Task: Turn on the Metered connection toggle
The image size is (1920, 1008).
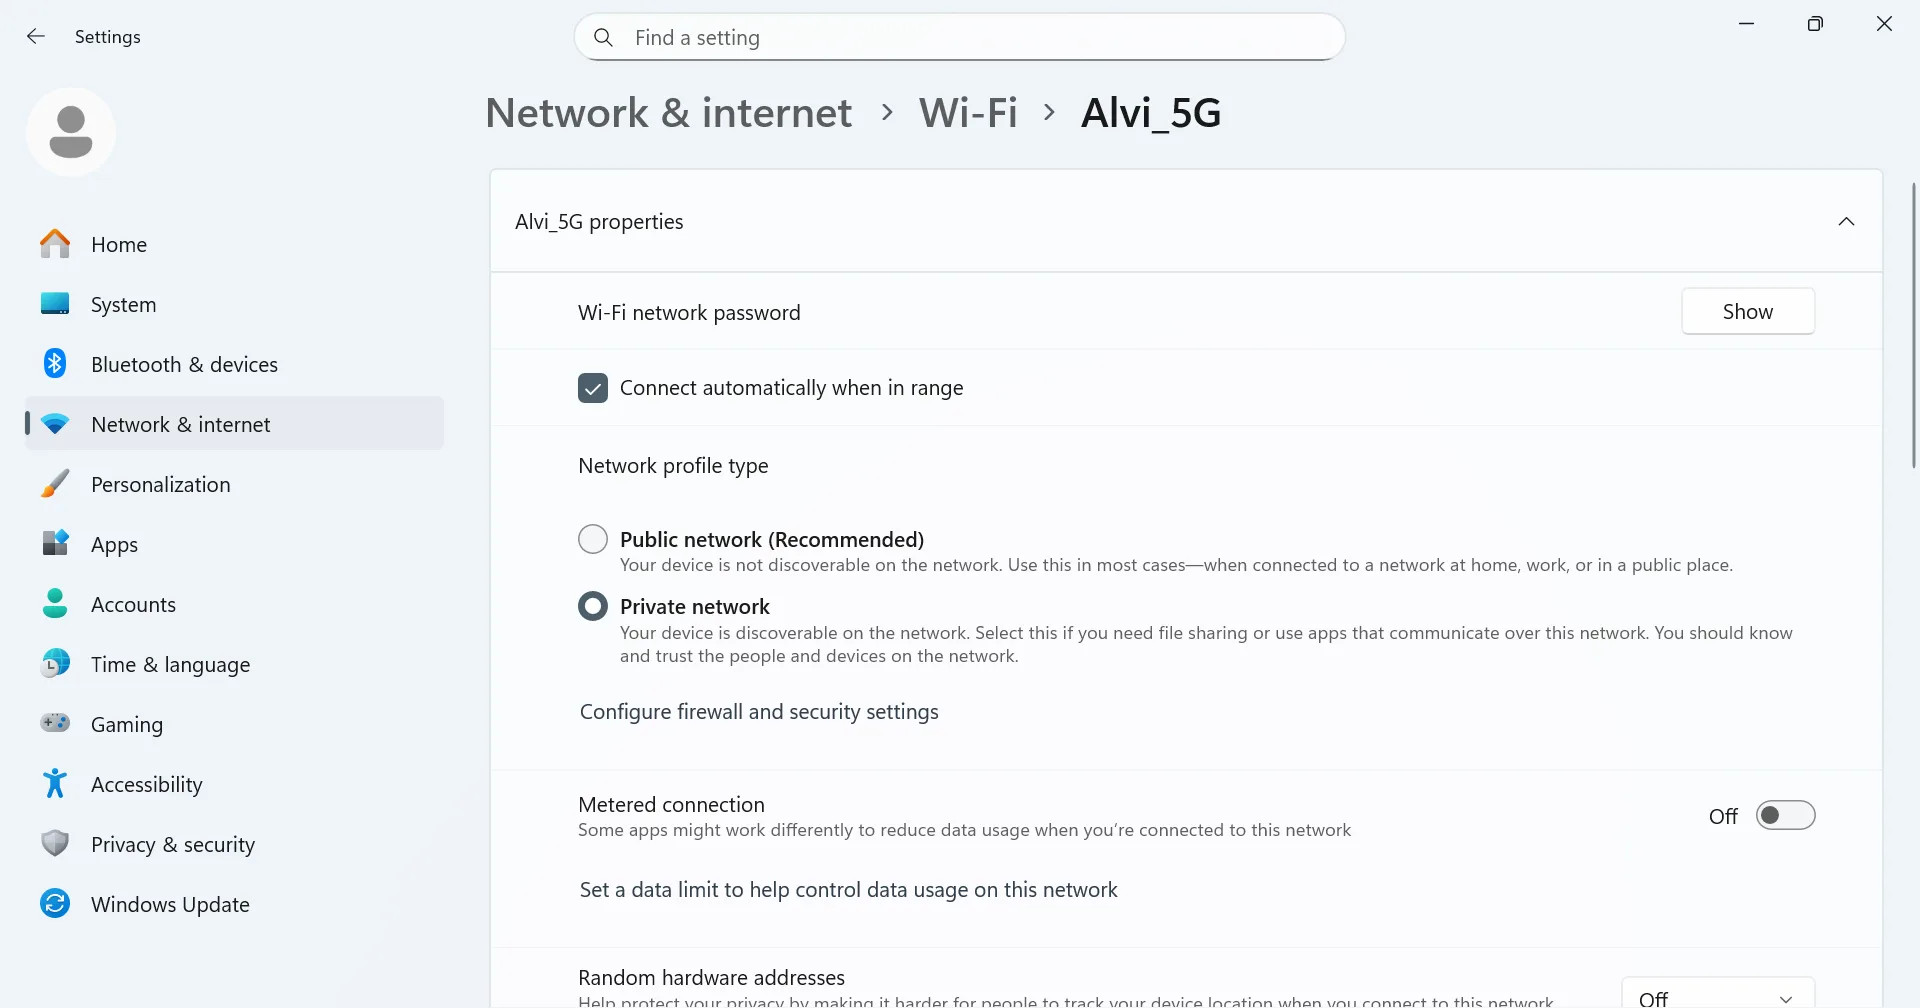Action: tap(1786, 815)
